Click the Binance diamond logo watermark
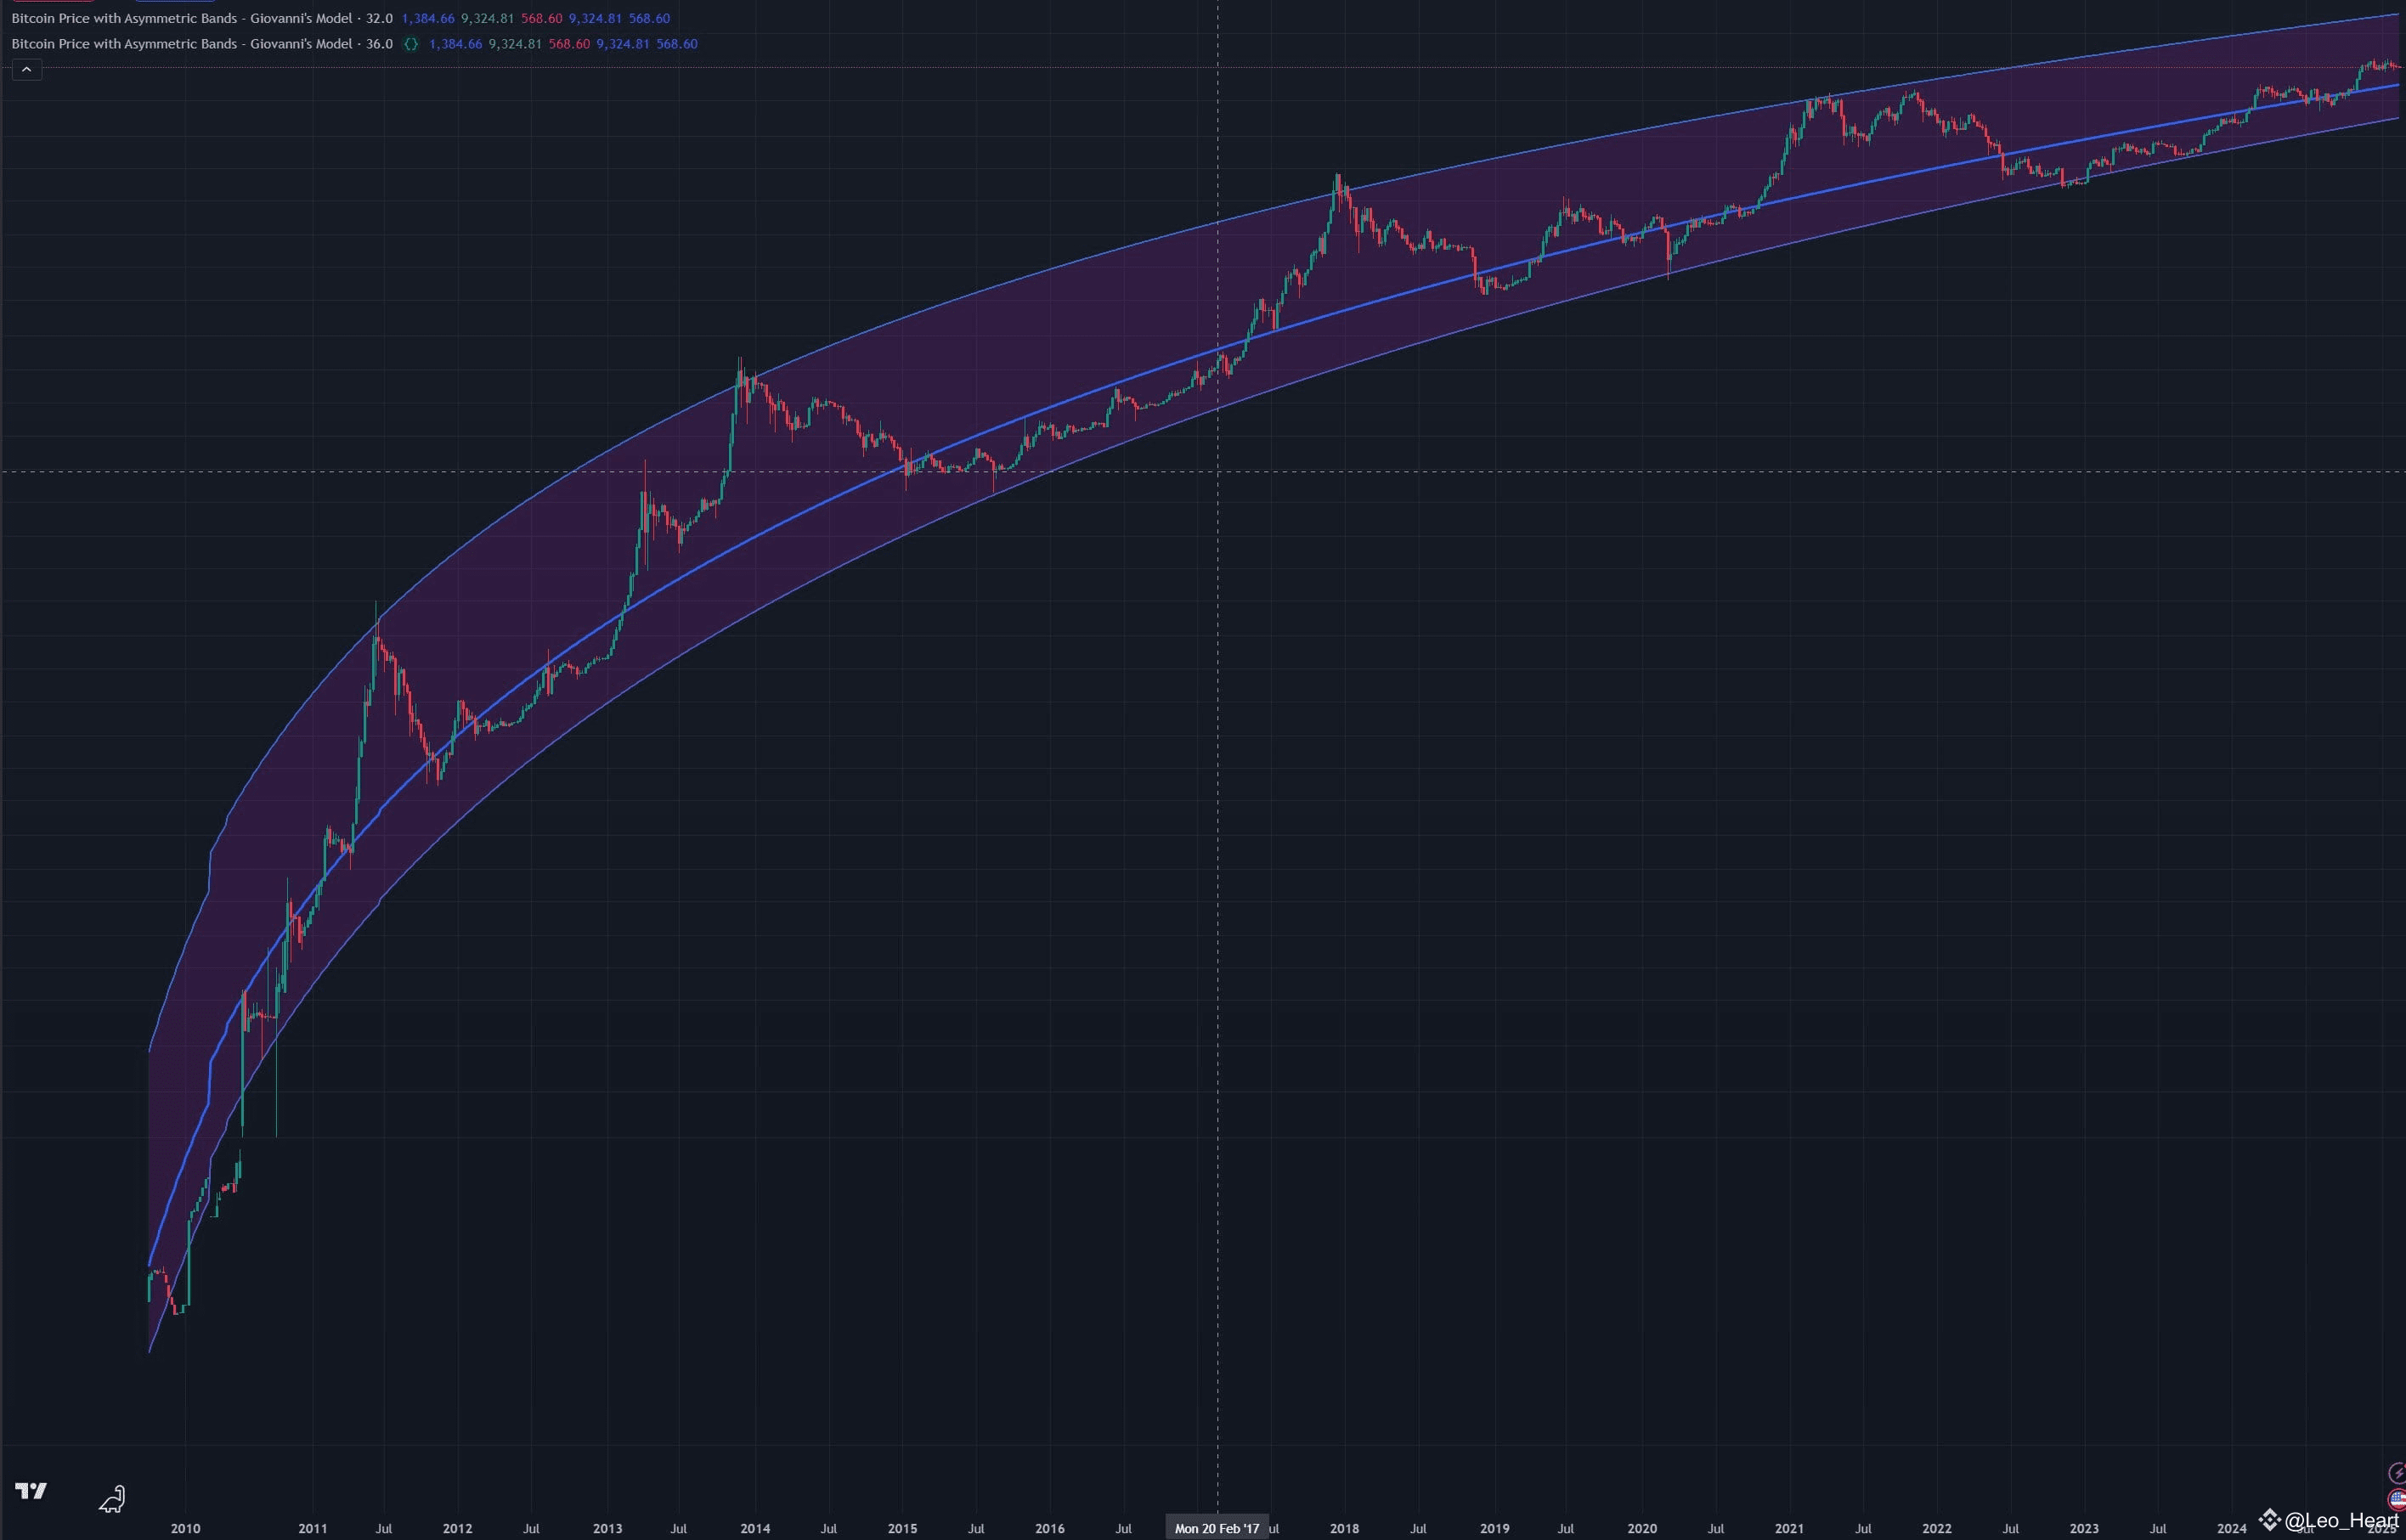Screen dimensions: 2406x1540 pos(2270,1520)
